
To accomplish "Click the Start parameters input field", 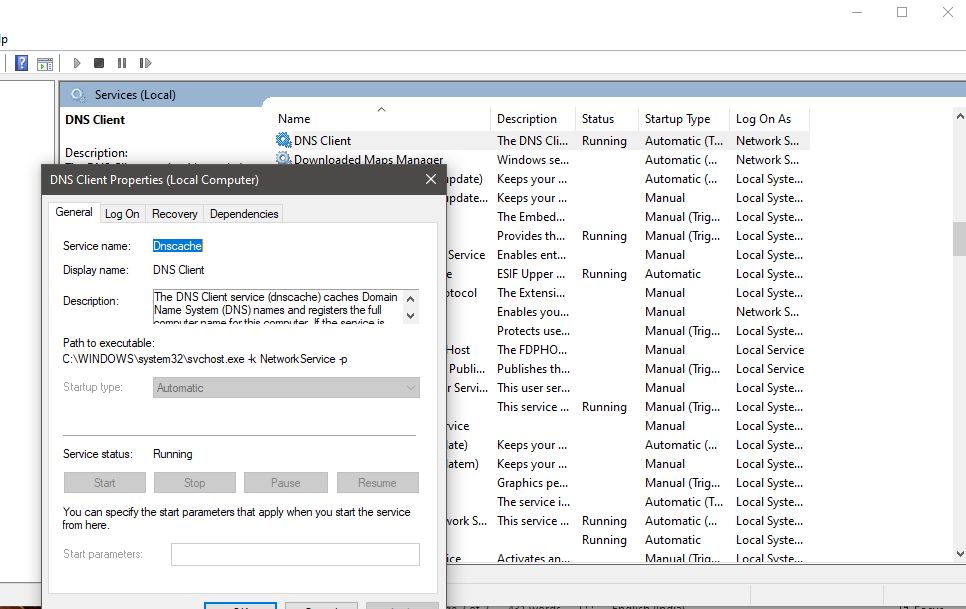I will pyautogui.click(x=295, y=554).
